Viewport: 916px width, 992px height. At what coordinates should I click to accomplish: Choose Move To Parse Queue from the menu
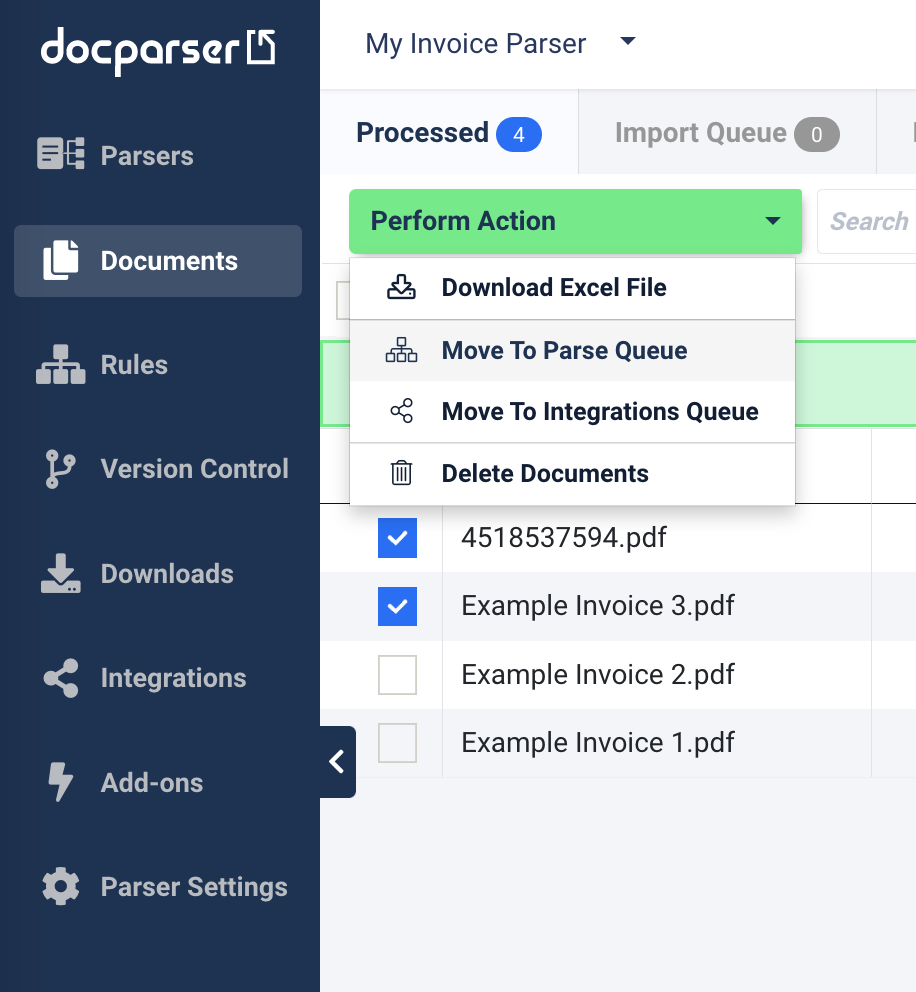564,350
